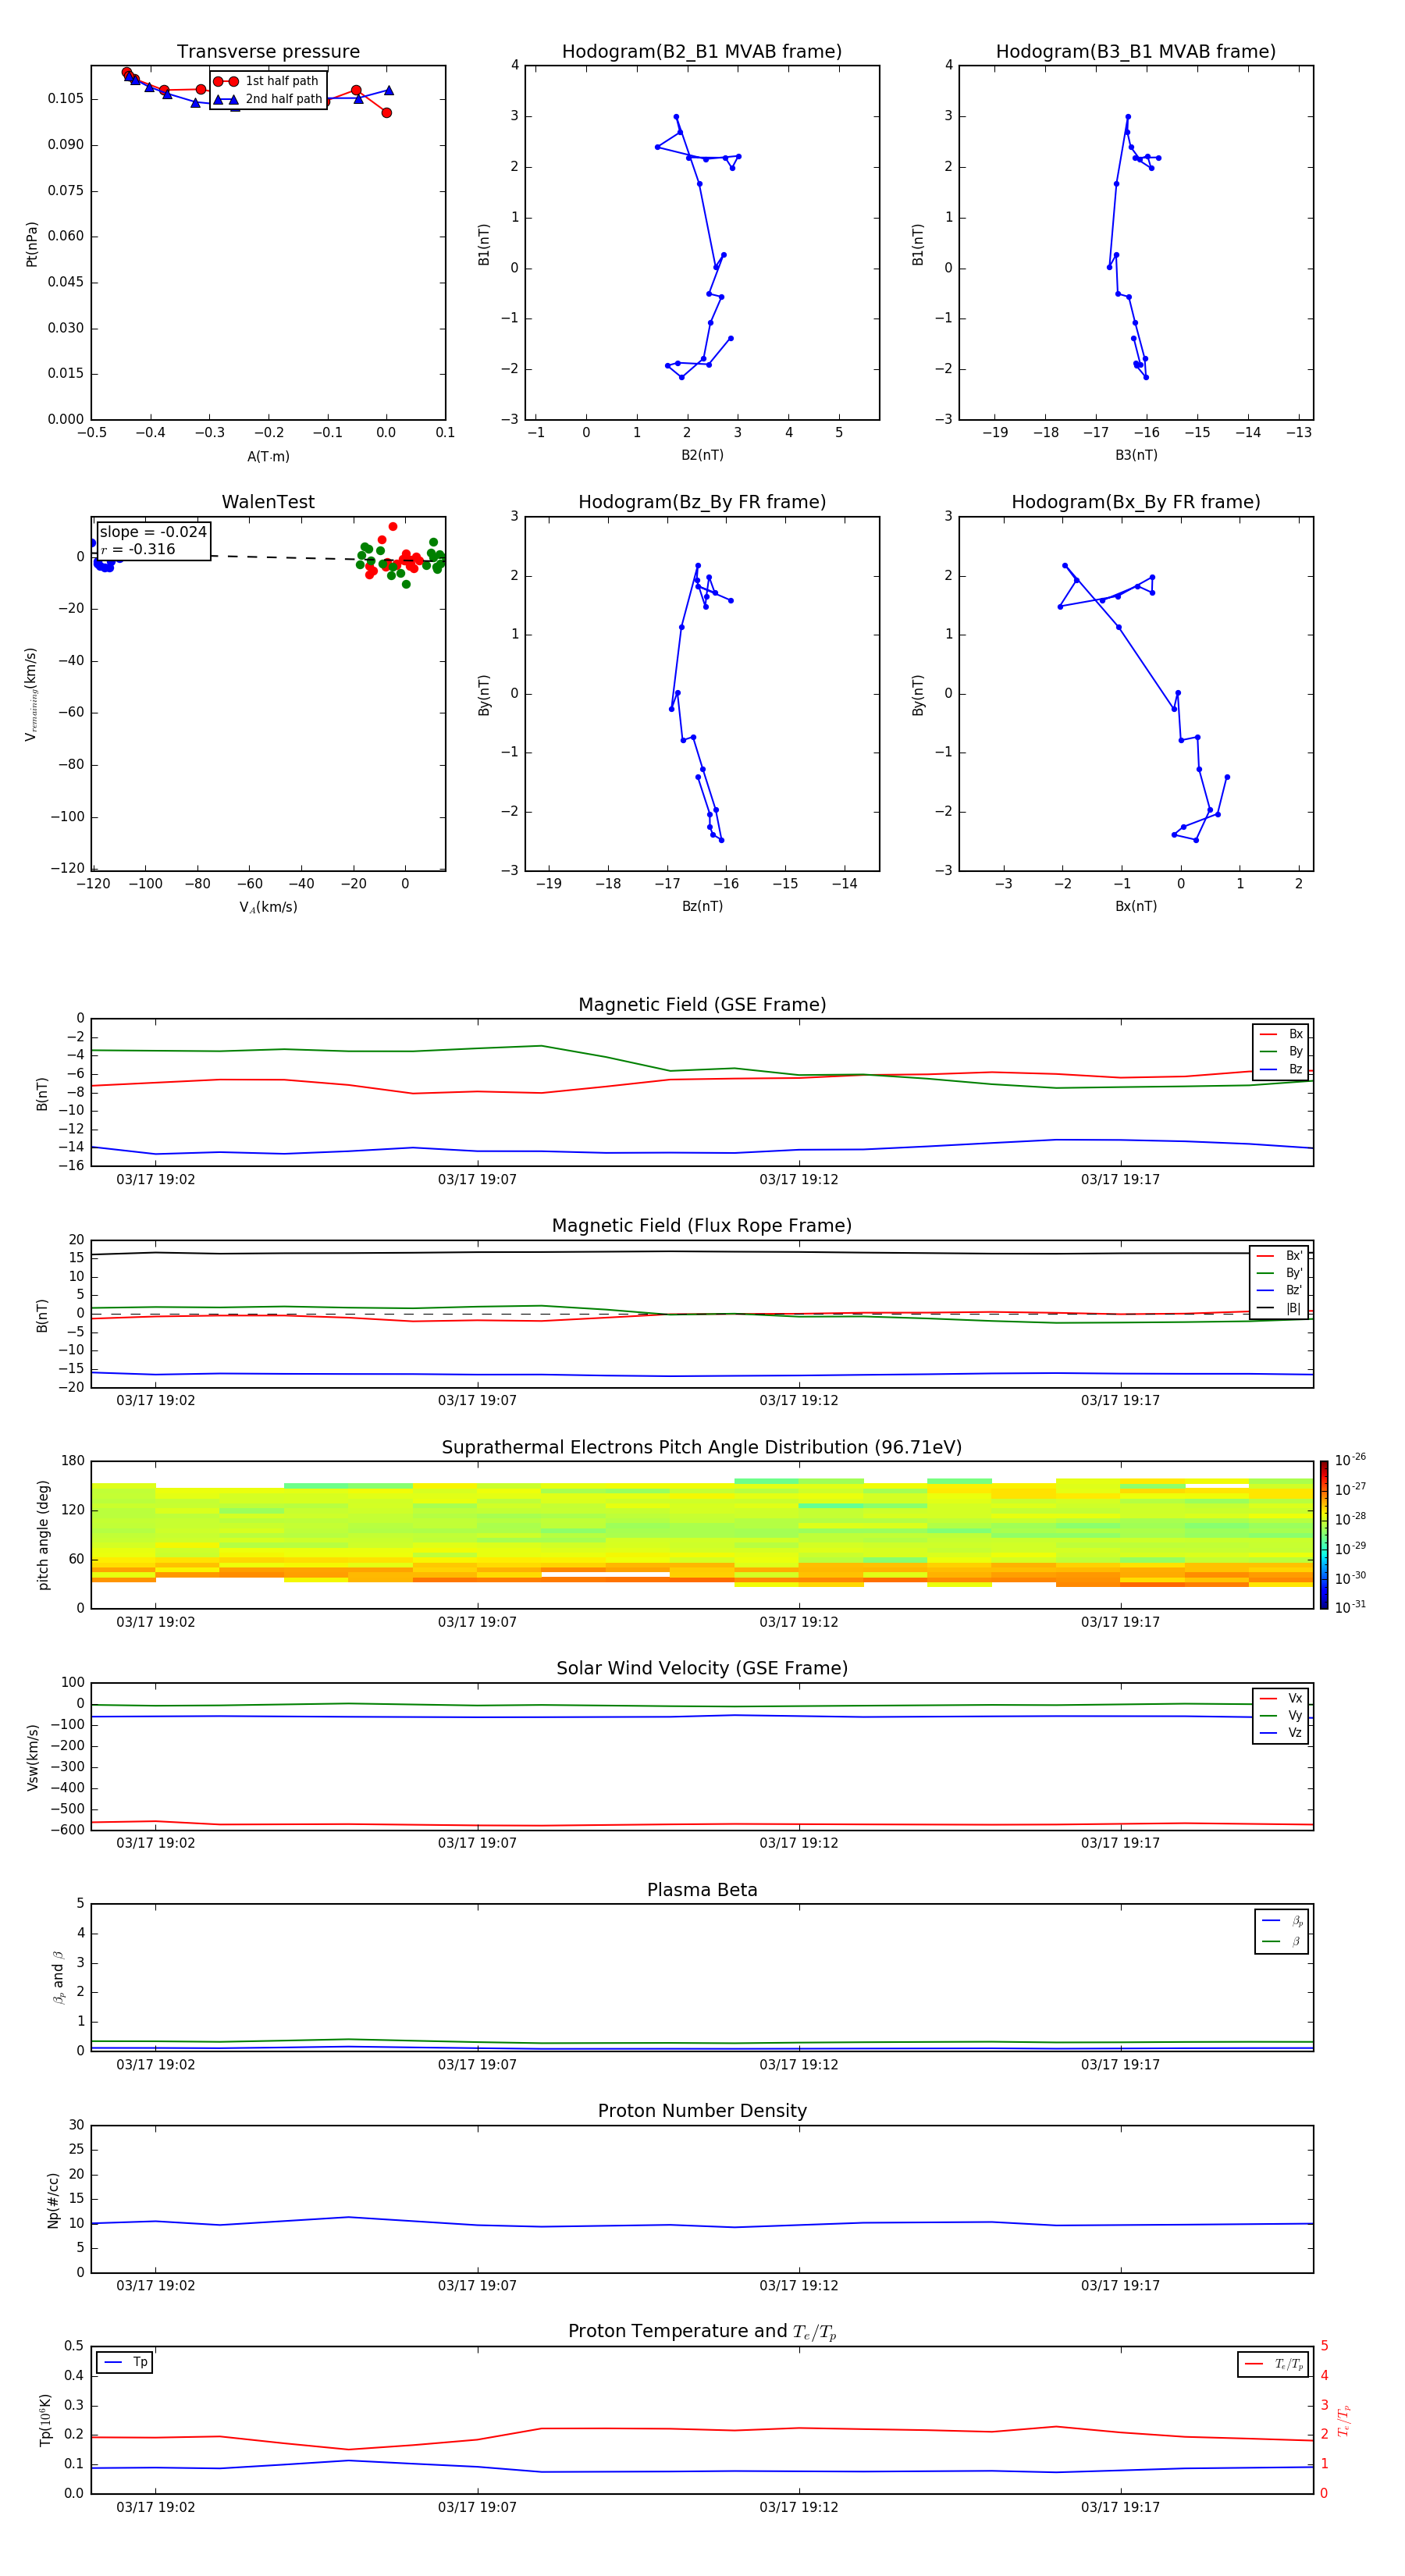Click "03/17 19:07" tick under Proton Number Density
This screenshot has width=1405, height=2576.
coord(477,2286)
